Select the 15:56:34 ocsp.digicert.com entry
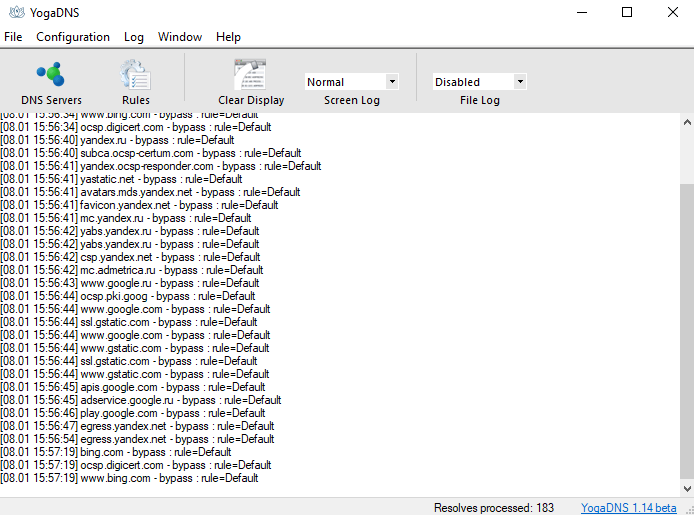 tap(136, 127)
